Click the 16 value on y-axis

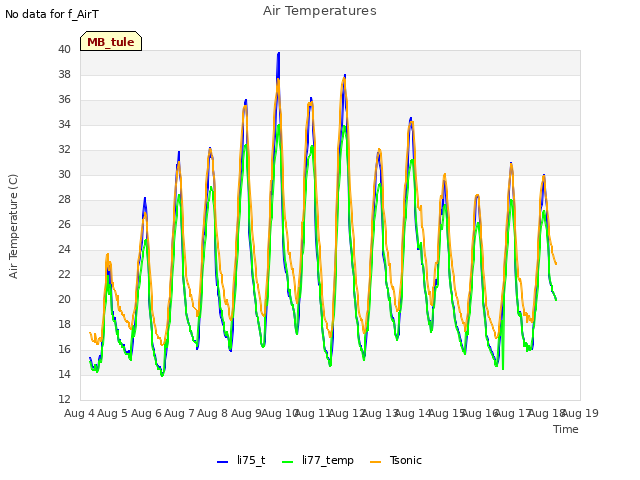click(x=64, y=349)
